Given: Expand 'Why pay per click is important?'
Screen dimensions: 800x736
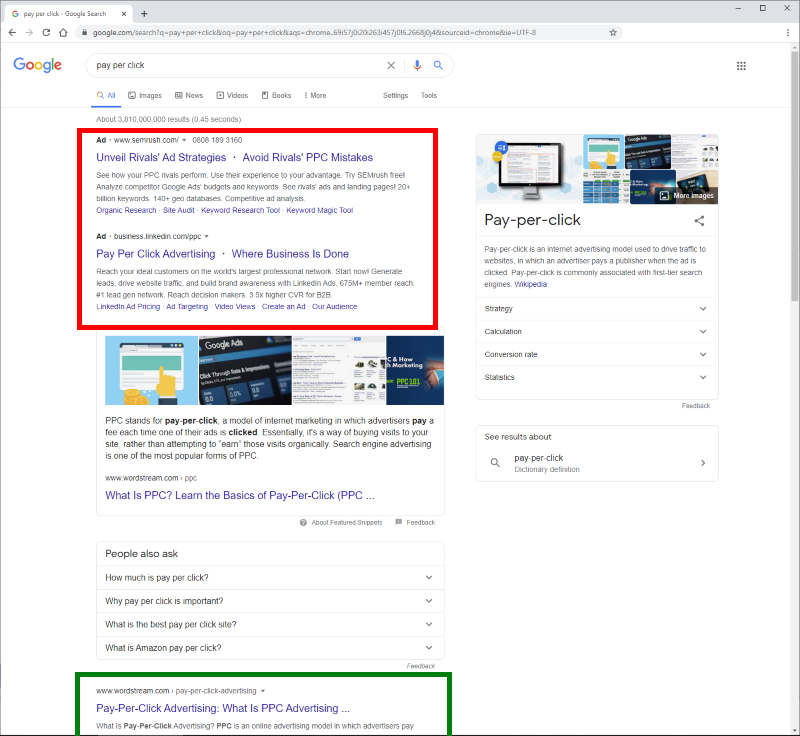Looking at the screenshot, I should 270,601.
